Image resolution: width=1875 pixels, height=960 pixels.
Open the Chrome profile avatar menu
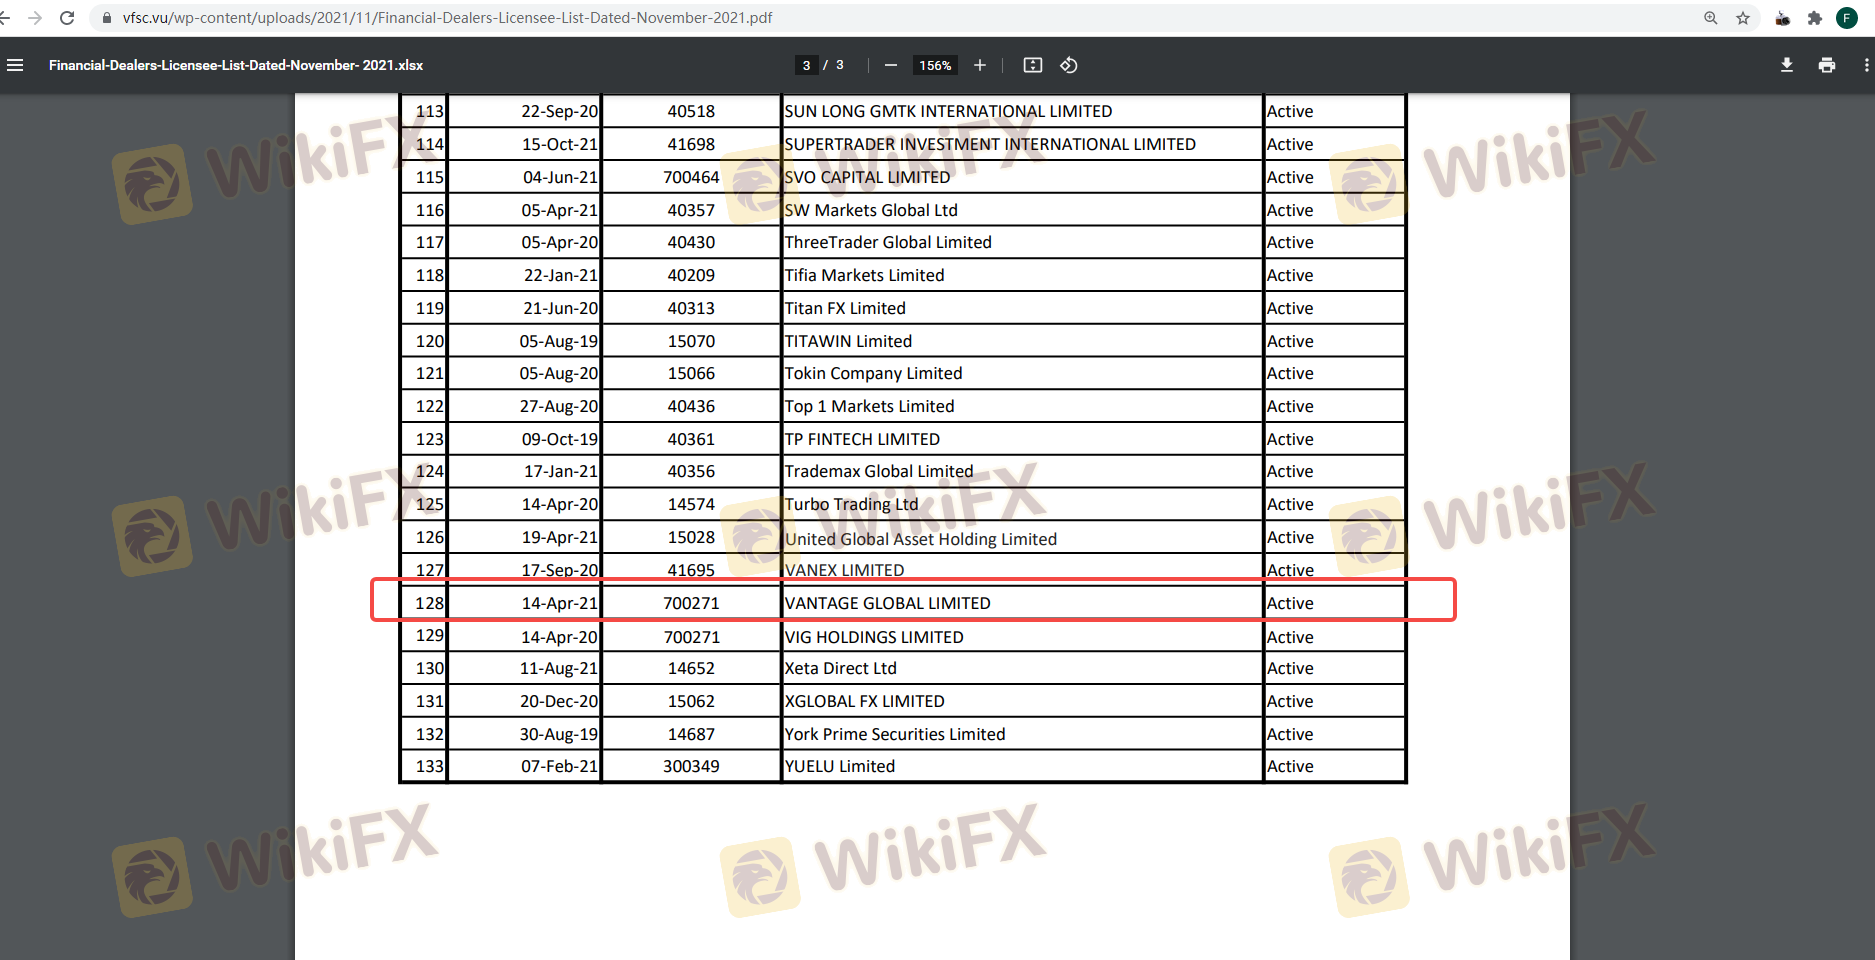[x=1847, y=18]
